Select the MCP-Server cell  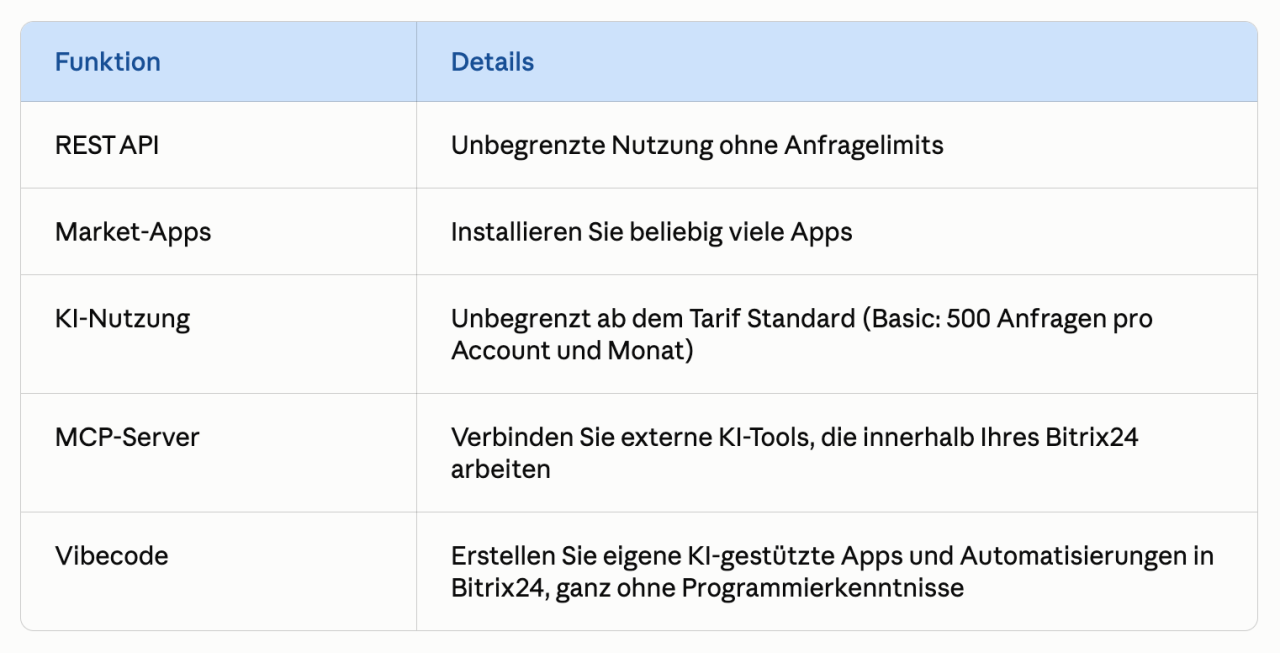(x=218, y=453)
